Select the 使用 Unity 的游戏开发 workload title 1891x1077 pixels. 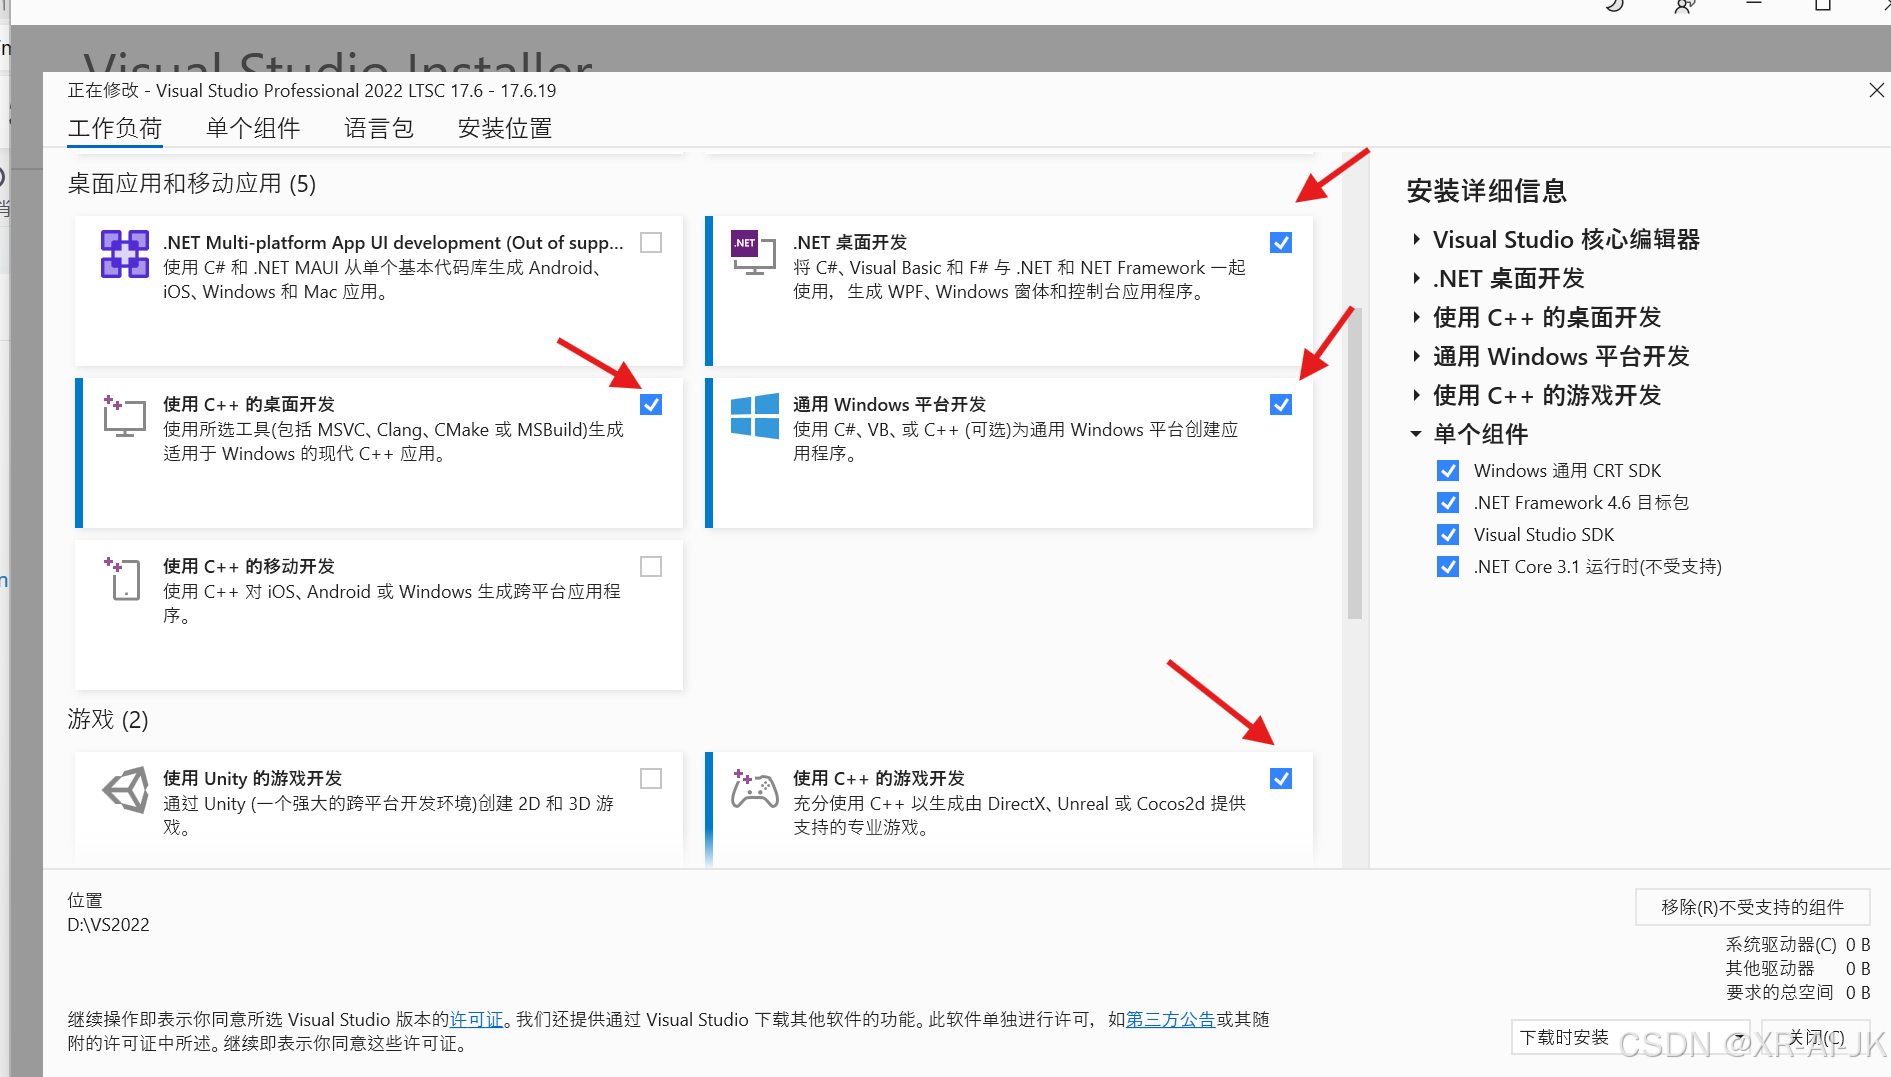pyautogui.click(x=253, y=779)
